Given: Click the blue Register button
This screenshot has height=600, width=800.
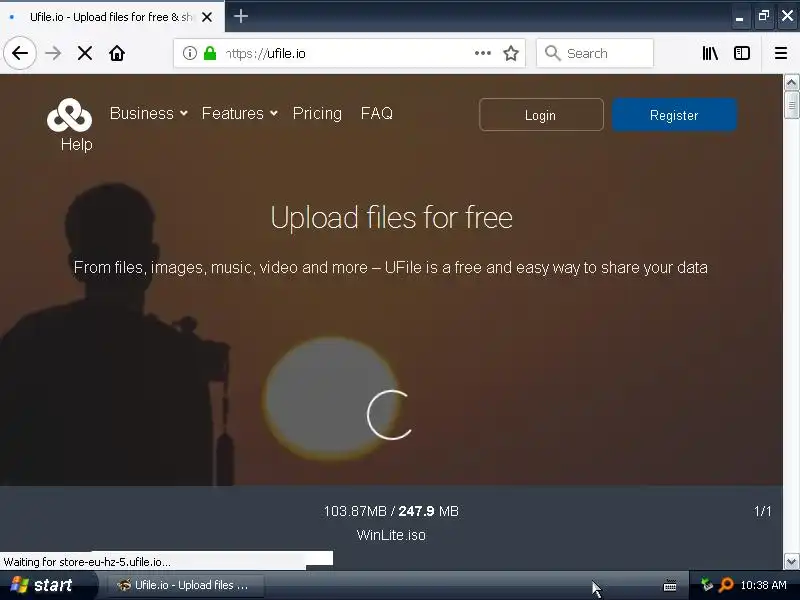Looking at the screenshot, I should click(x=674, y=115).
